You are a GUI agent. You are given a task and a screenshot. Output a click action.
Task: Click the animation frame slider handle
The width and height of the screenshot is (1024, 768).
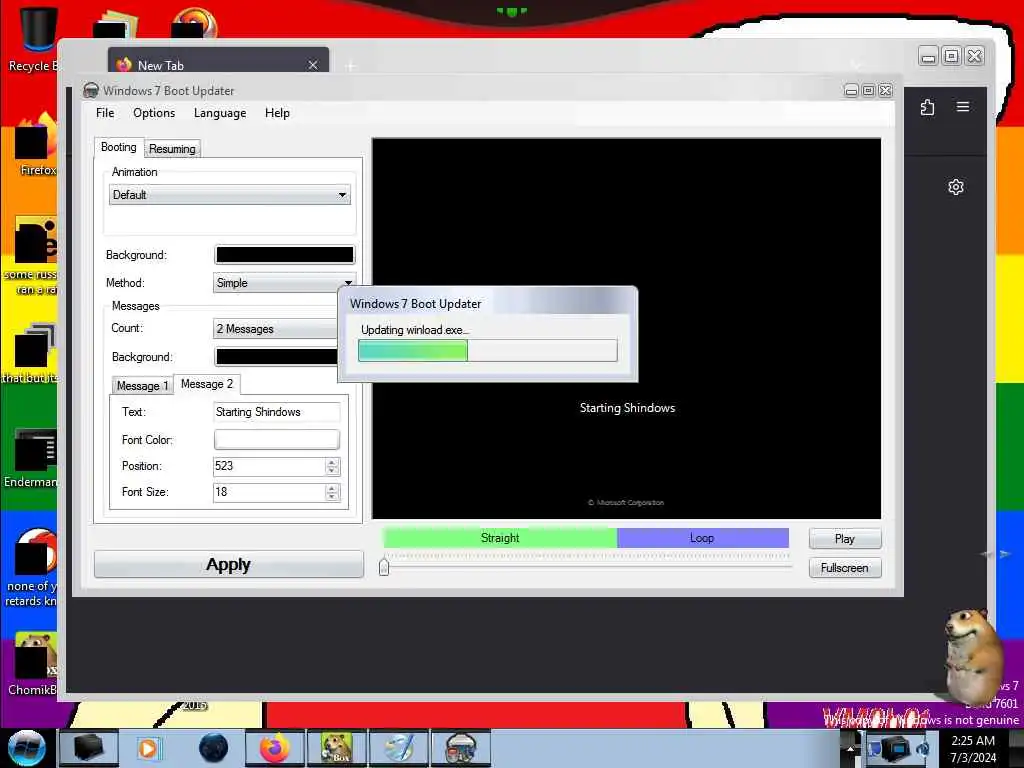click(384, 566)
